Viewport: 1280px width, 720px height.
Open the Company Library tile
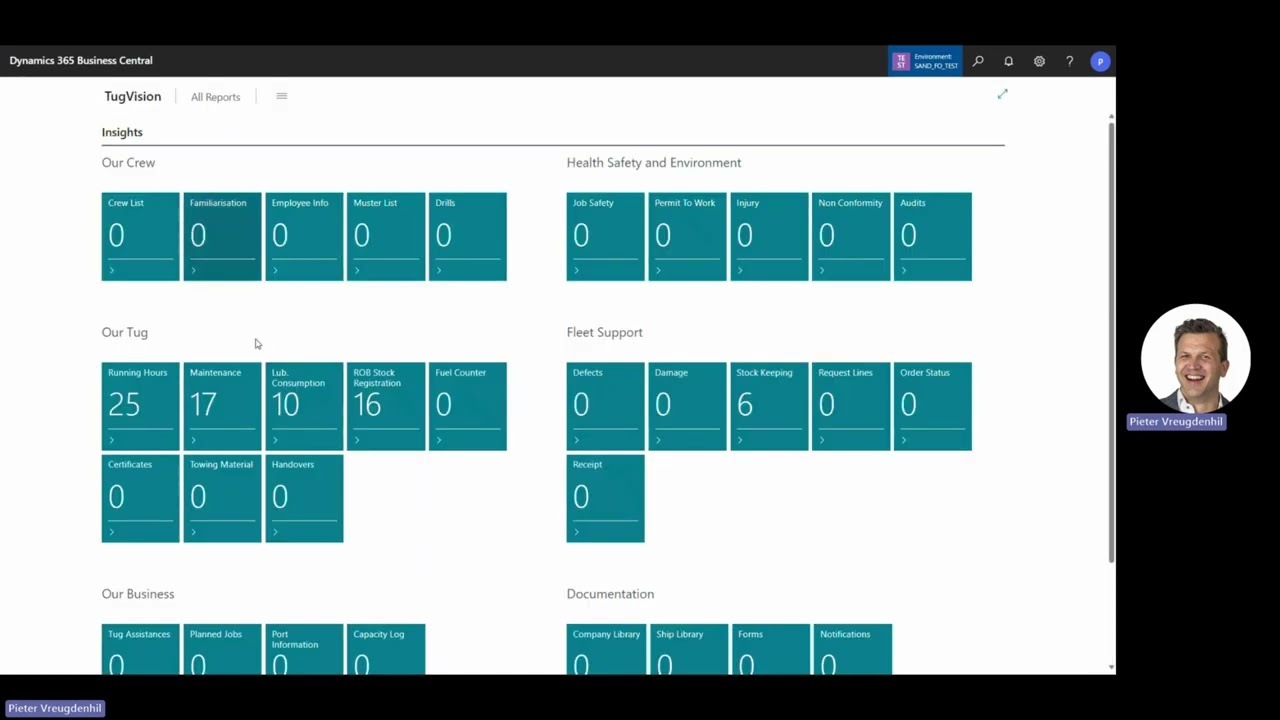pyautogui.click(x=605, y=649)
